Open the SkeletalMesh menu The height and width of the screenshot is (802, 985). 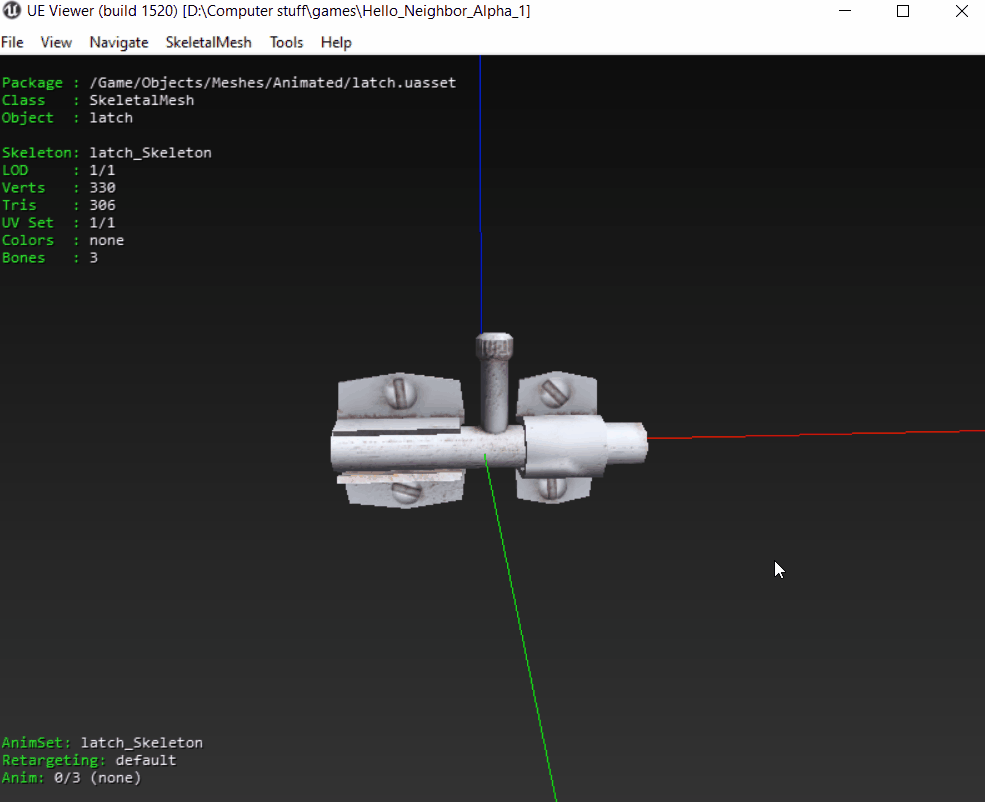tap(209, 42)
